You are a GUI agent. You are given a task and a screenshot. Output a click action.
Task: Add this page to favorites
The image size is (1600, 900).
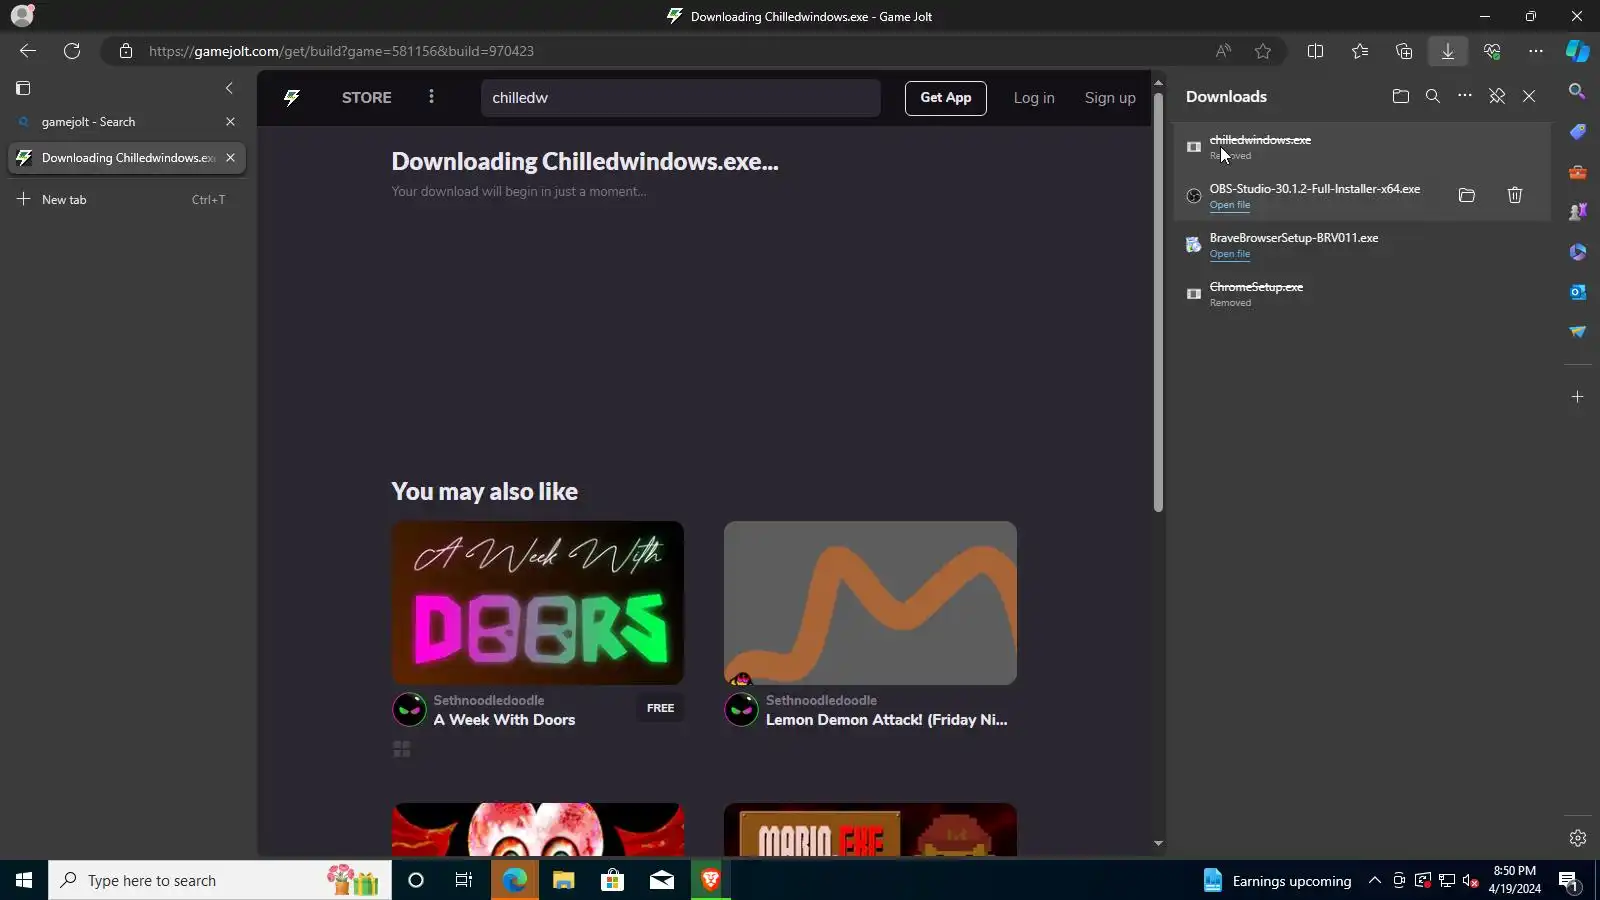click(1263, 51)
